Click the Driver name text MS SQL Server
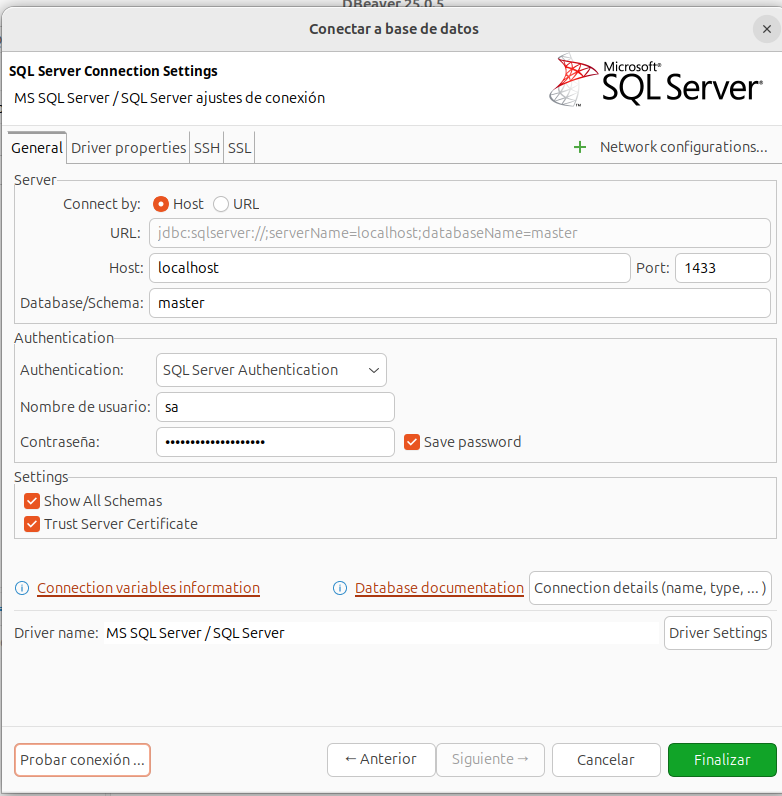Viewport: 782px width, 796px height. pyautogui.click(x=196, y=633)
